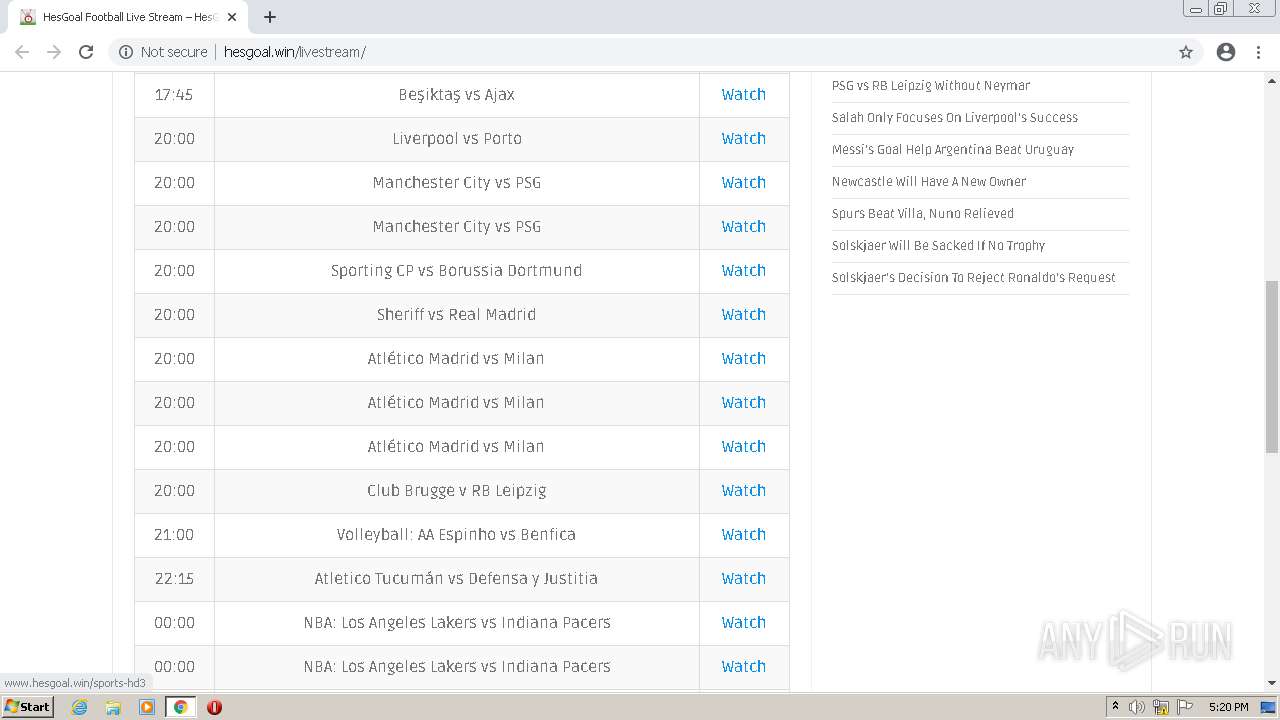The width and height of the screenshot is (1280, 720).
Task: Open the Chrome three-dot menu
Action: tap(1259, 52)
